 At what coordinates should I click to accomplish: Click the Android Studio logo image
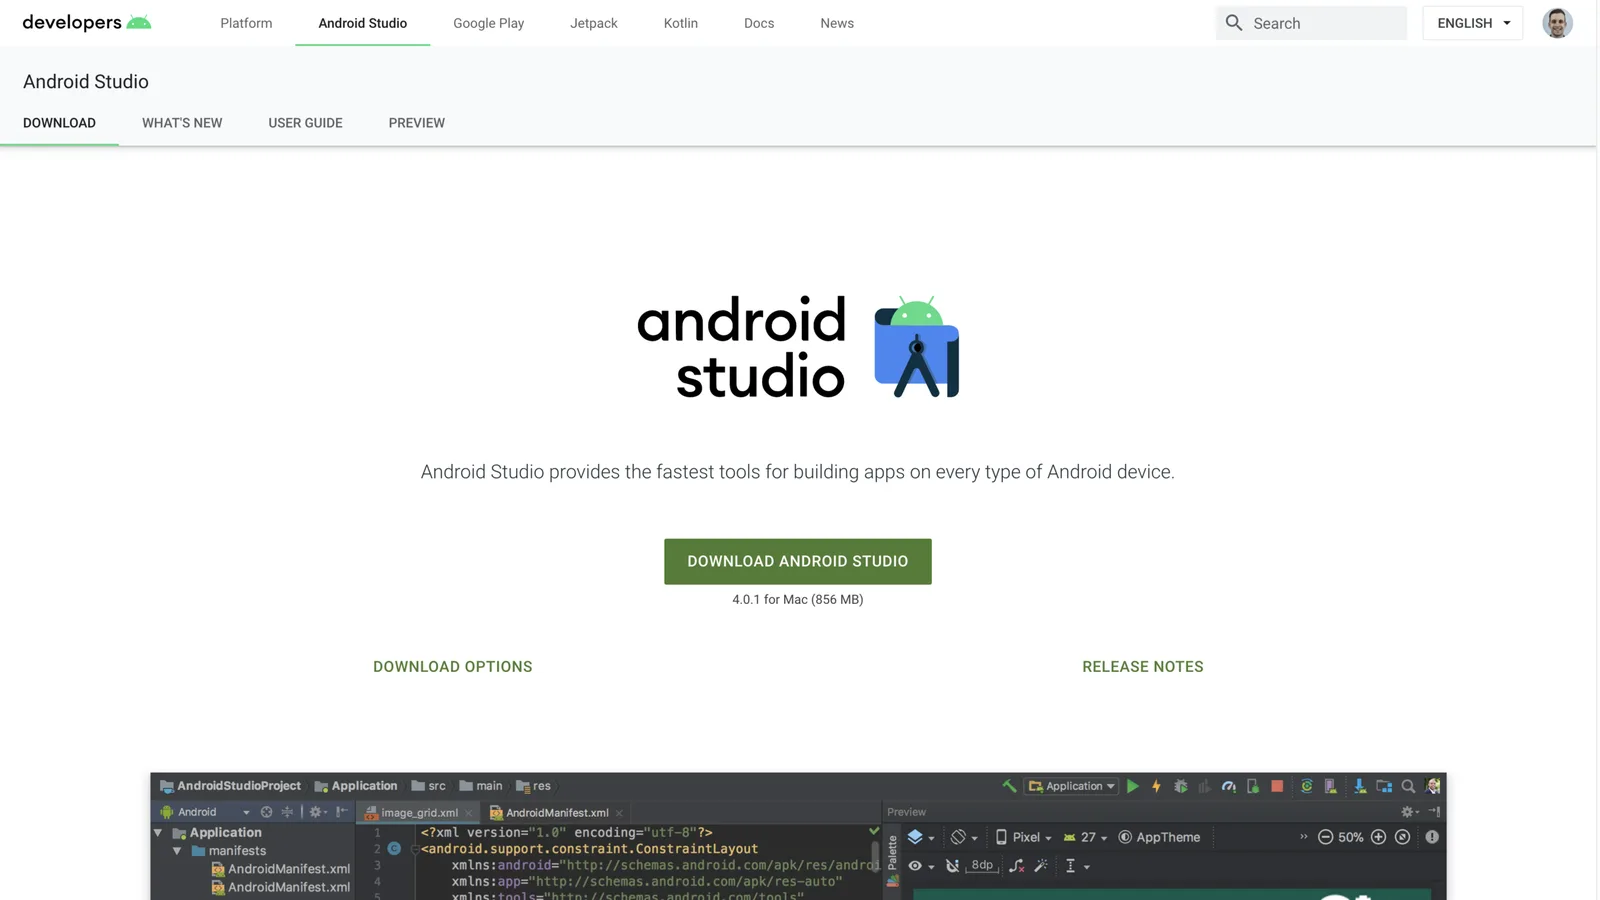pyautogui.click(x=798, y=347)
